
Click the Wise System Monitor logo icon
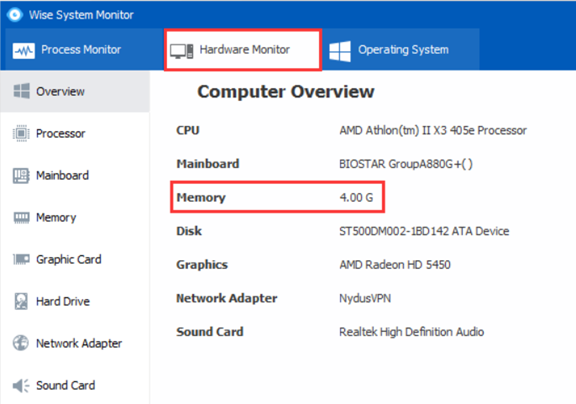(15, 15)
